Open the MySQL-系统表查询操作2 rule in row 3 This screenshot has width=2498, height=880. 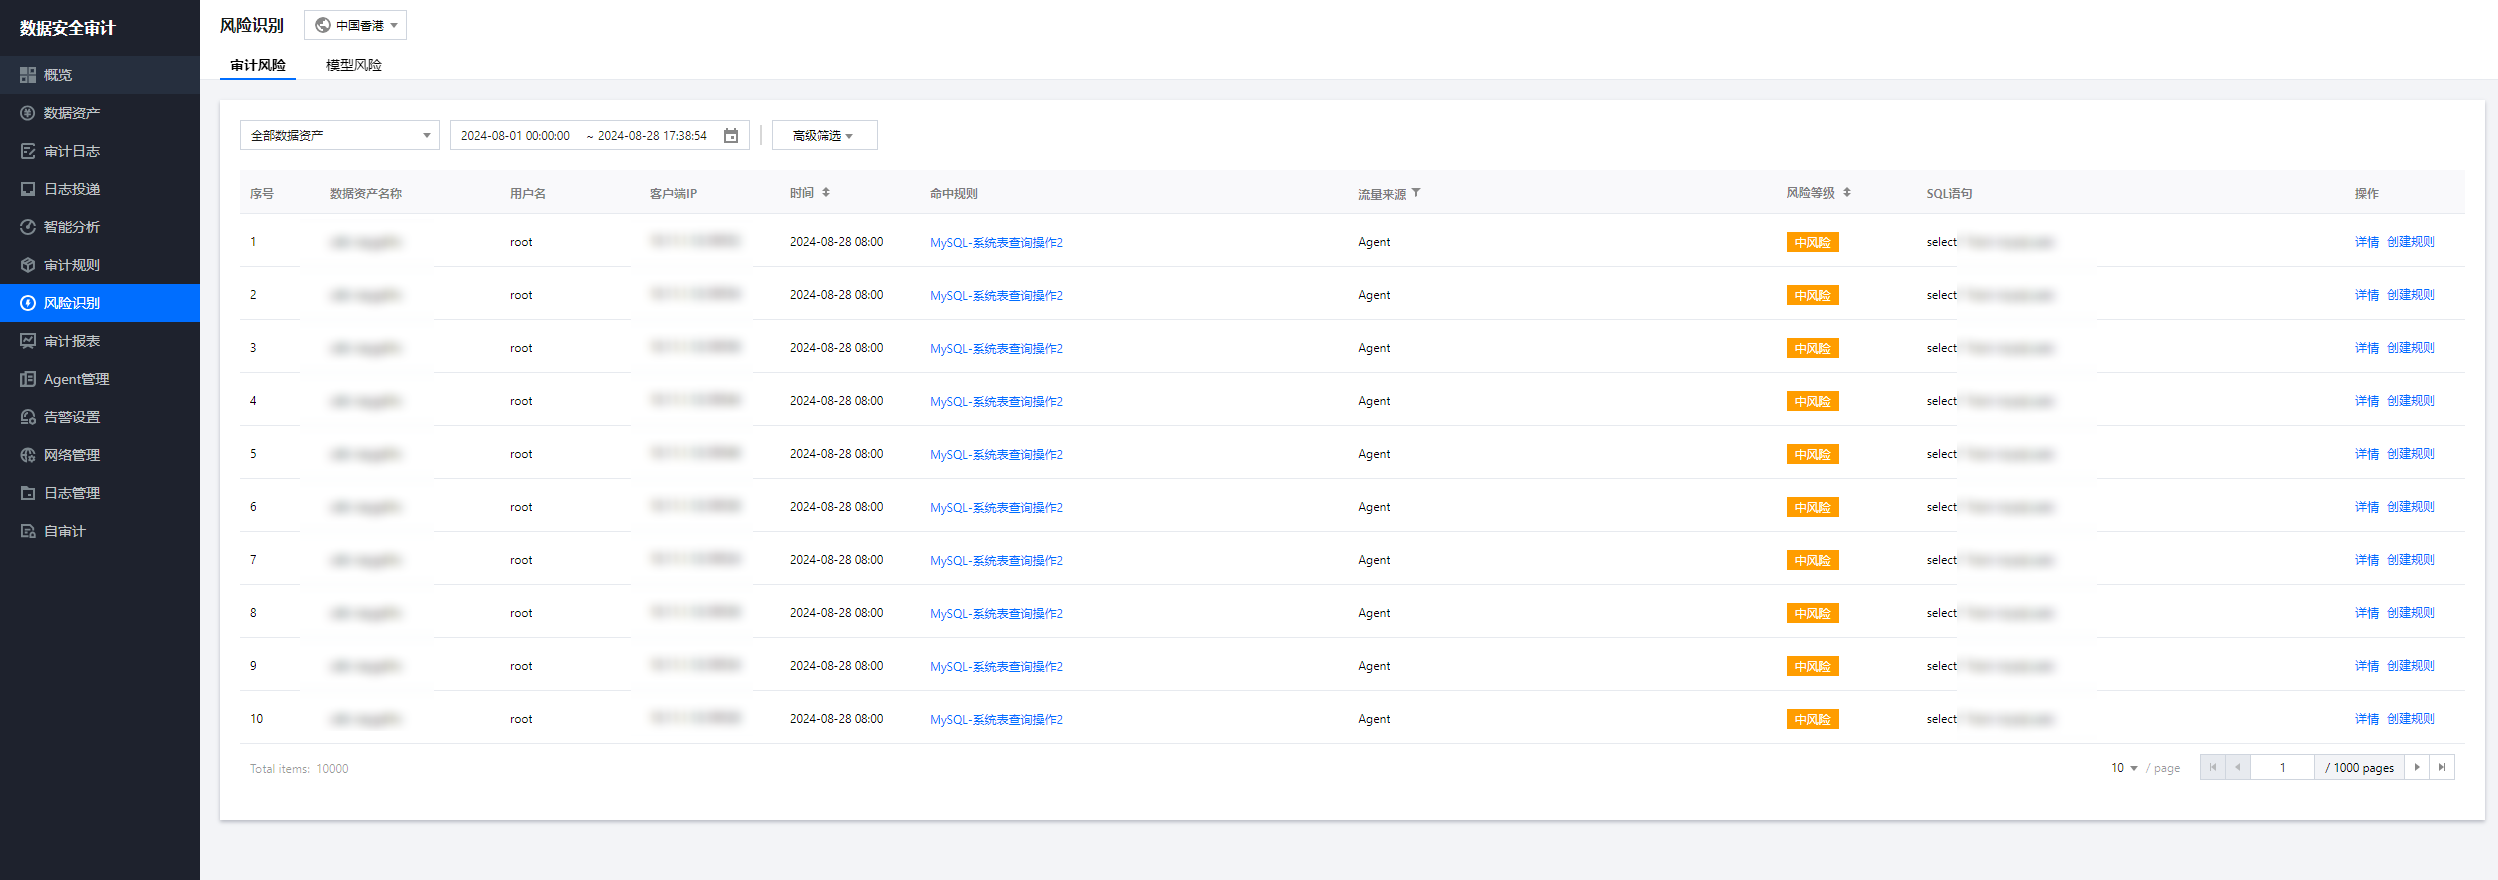point(996,348)
